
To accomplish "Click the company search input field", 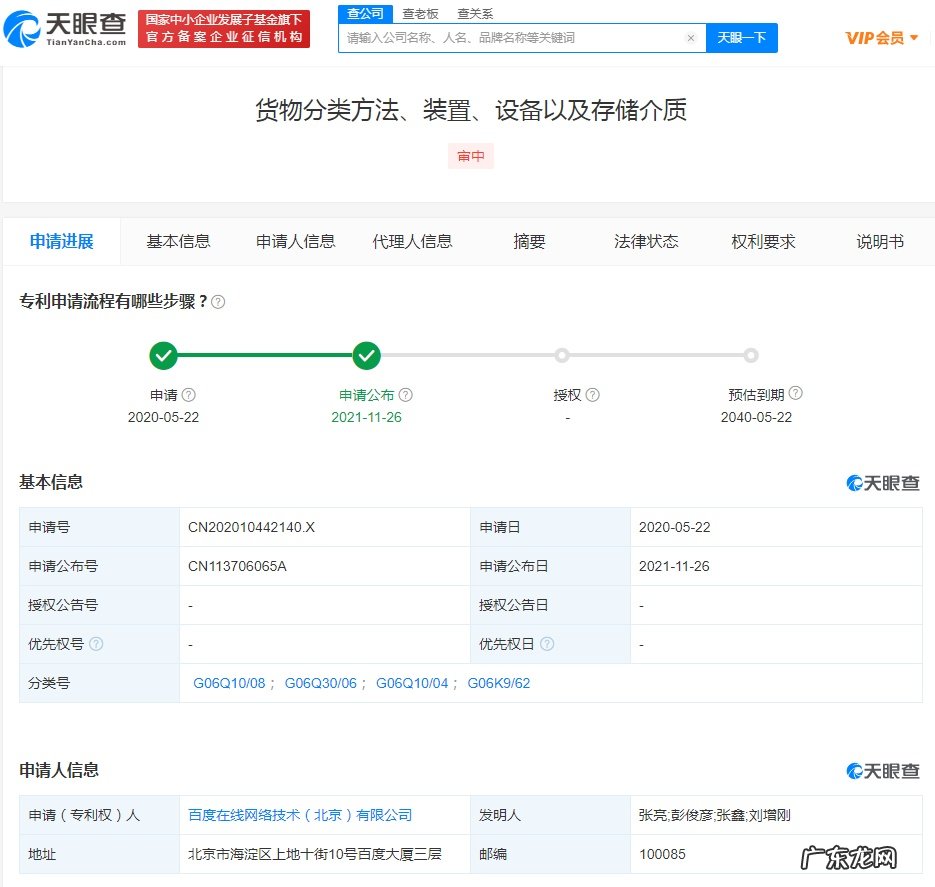I will coord(500,37).
